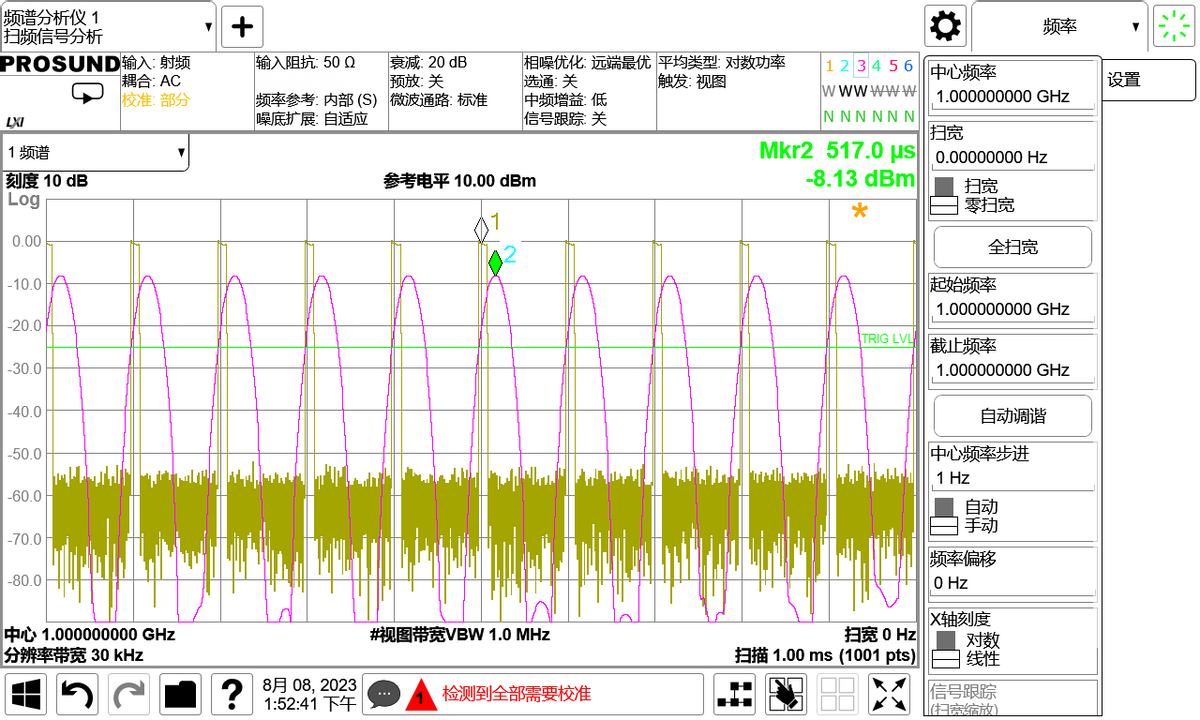Open the gear settings icon at top right
This screenshot has width=1200, height=720.
pyautogui.click(x=945, y=26)
